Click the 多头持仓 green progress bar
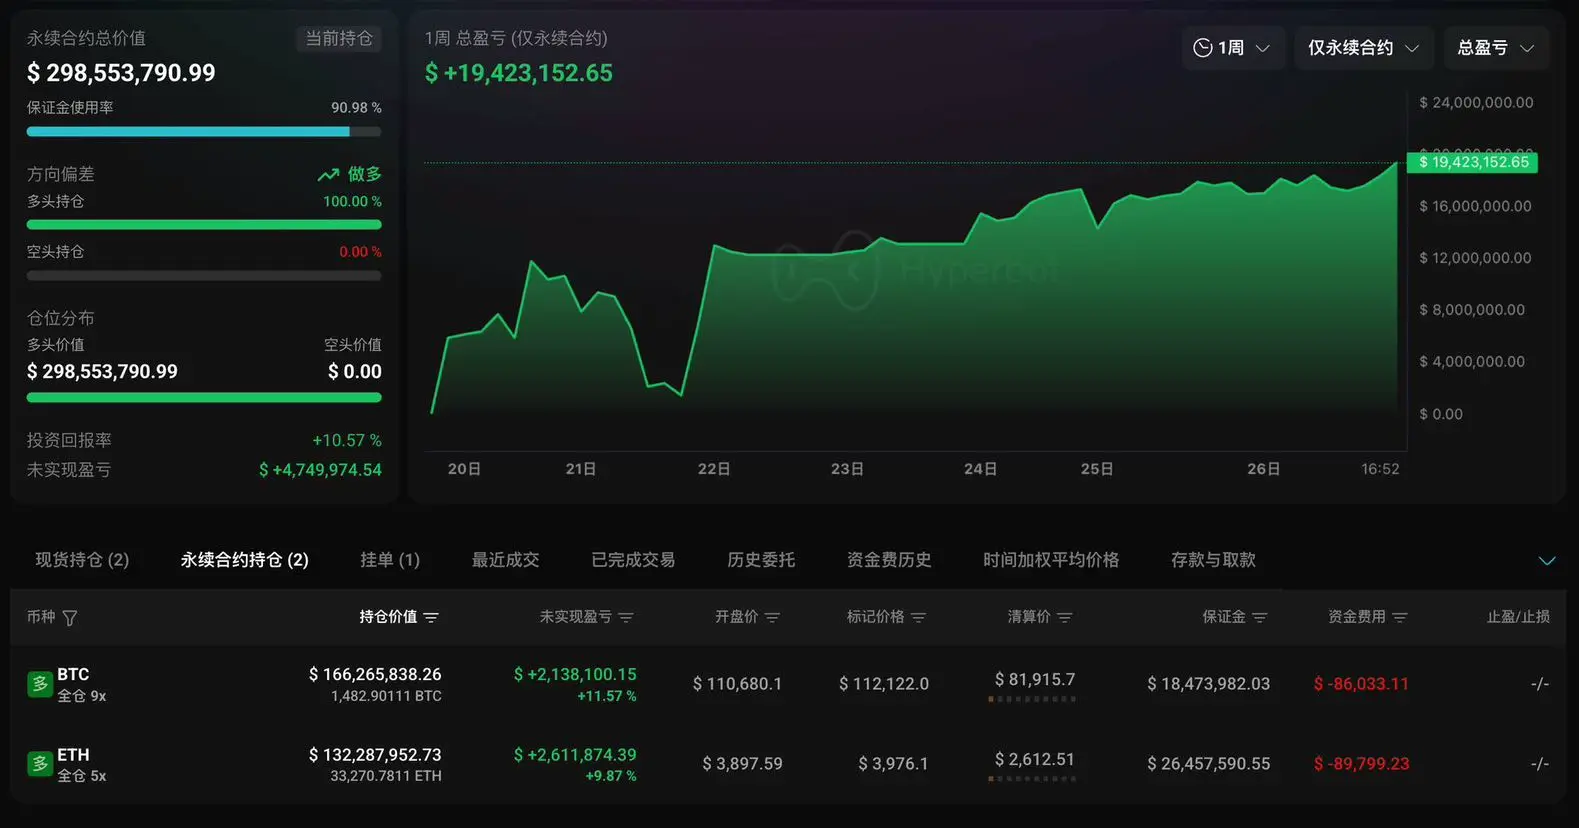Screen dimensions: 1579x828 click(x=204, y=225)
